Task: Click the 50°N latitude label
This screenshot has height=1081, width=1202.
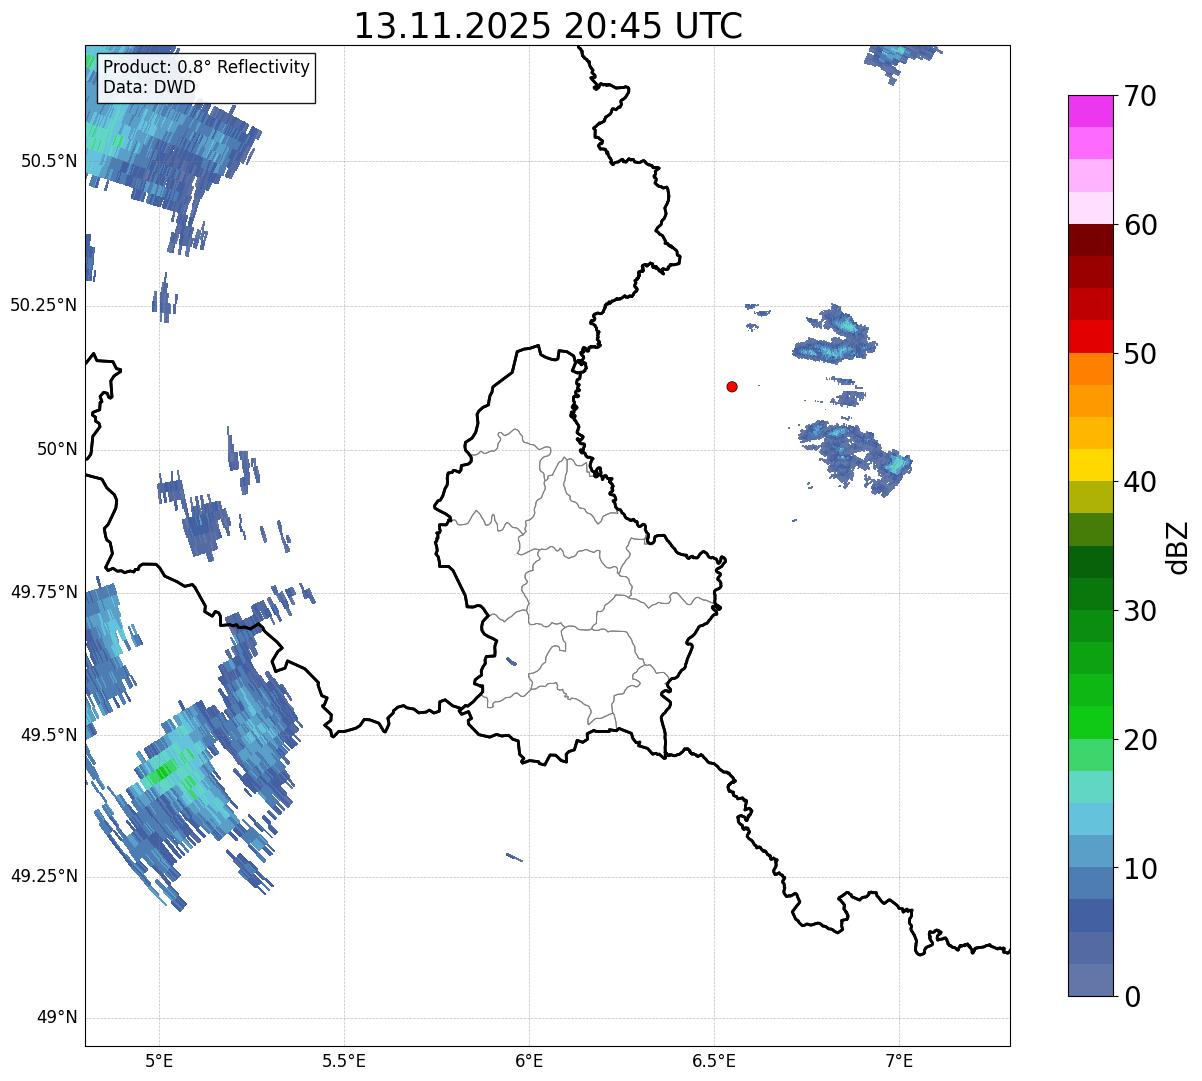Action: [57, 449]
